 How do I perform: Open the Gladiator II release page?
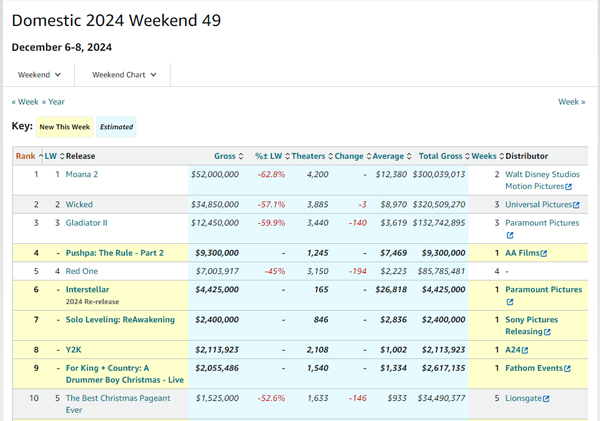[86, 223]
